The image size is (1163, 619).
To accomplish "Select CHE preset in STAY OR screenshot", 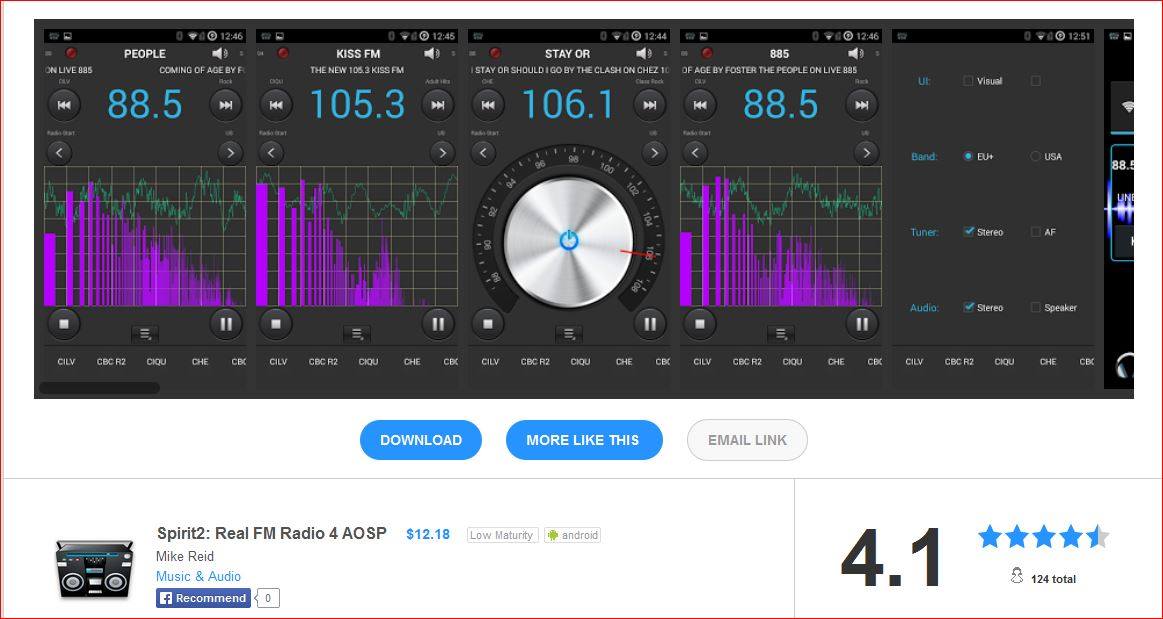I will [x=624, y=362].
